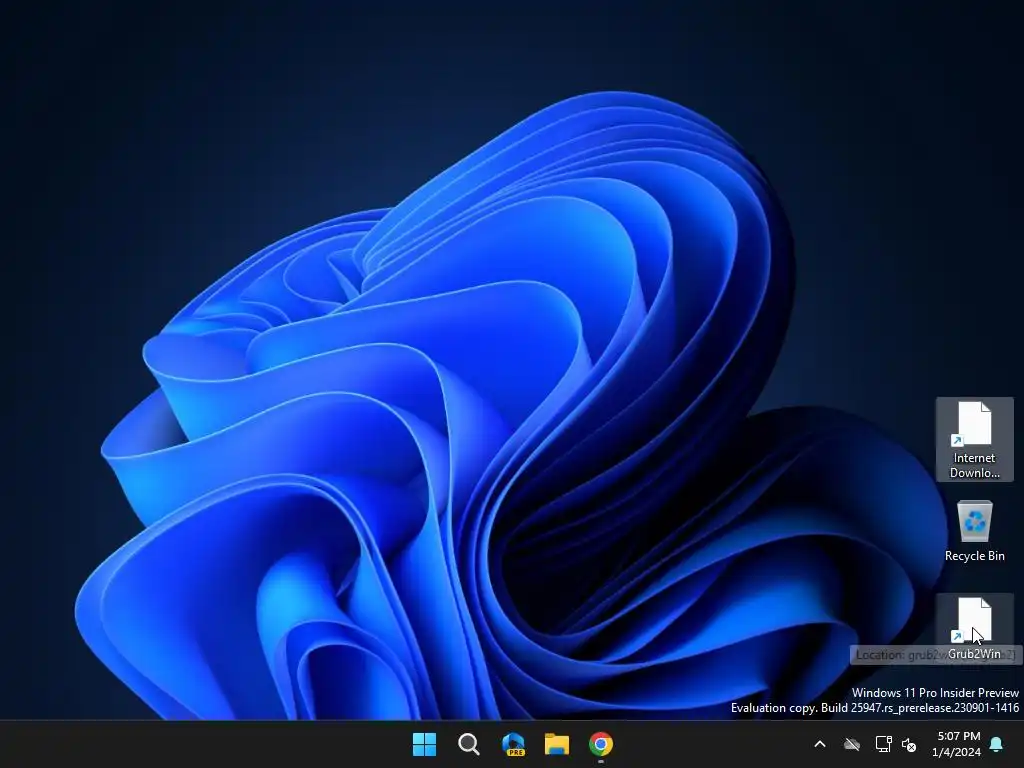Open the Windows Start menu
The width and height of the screenshot is (1024, 768).
pos(424,744)
